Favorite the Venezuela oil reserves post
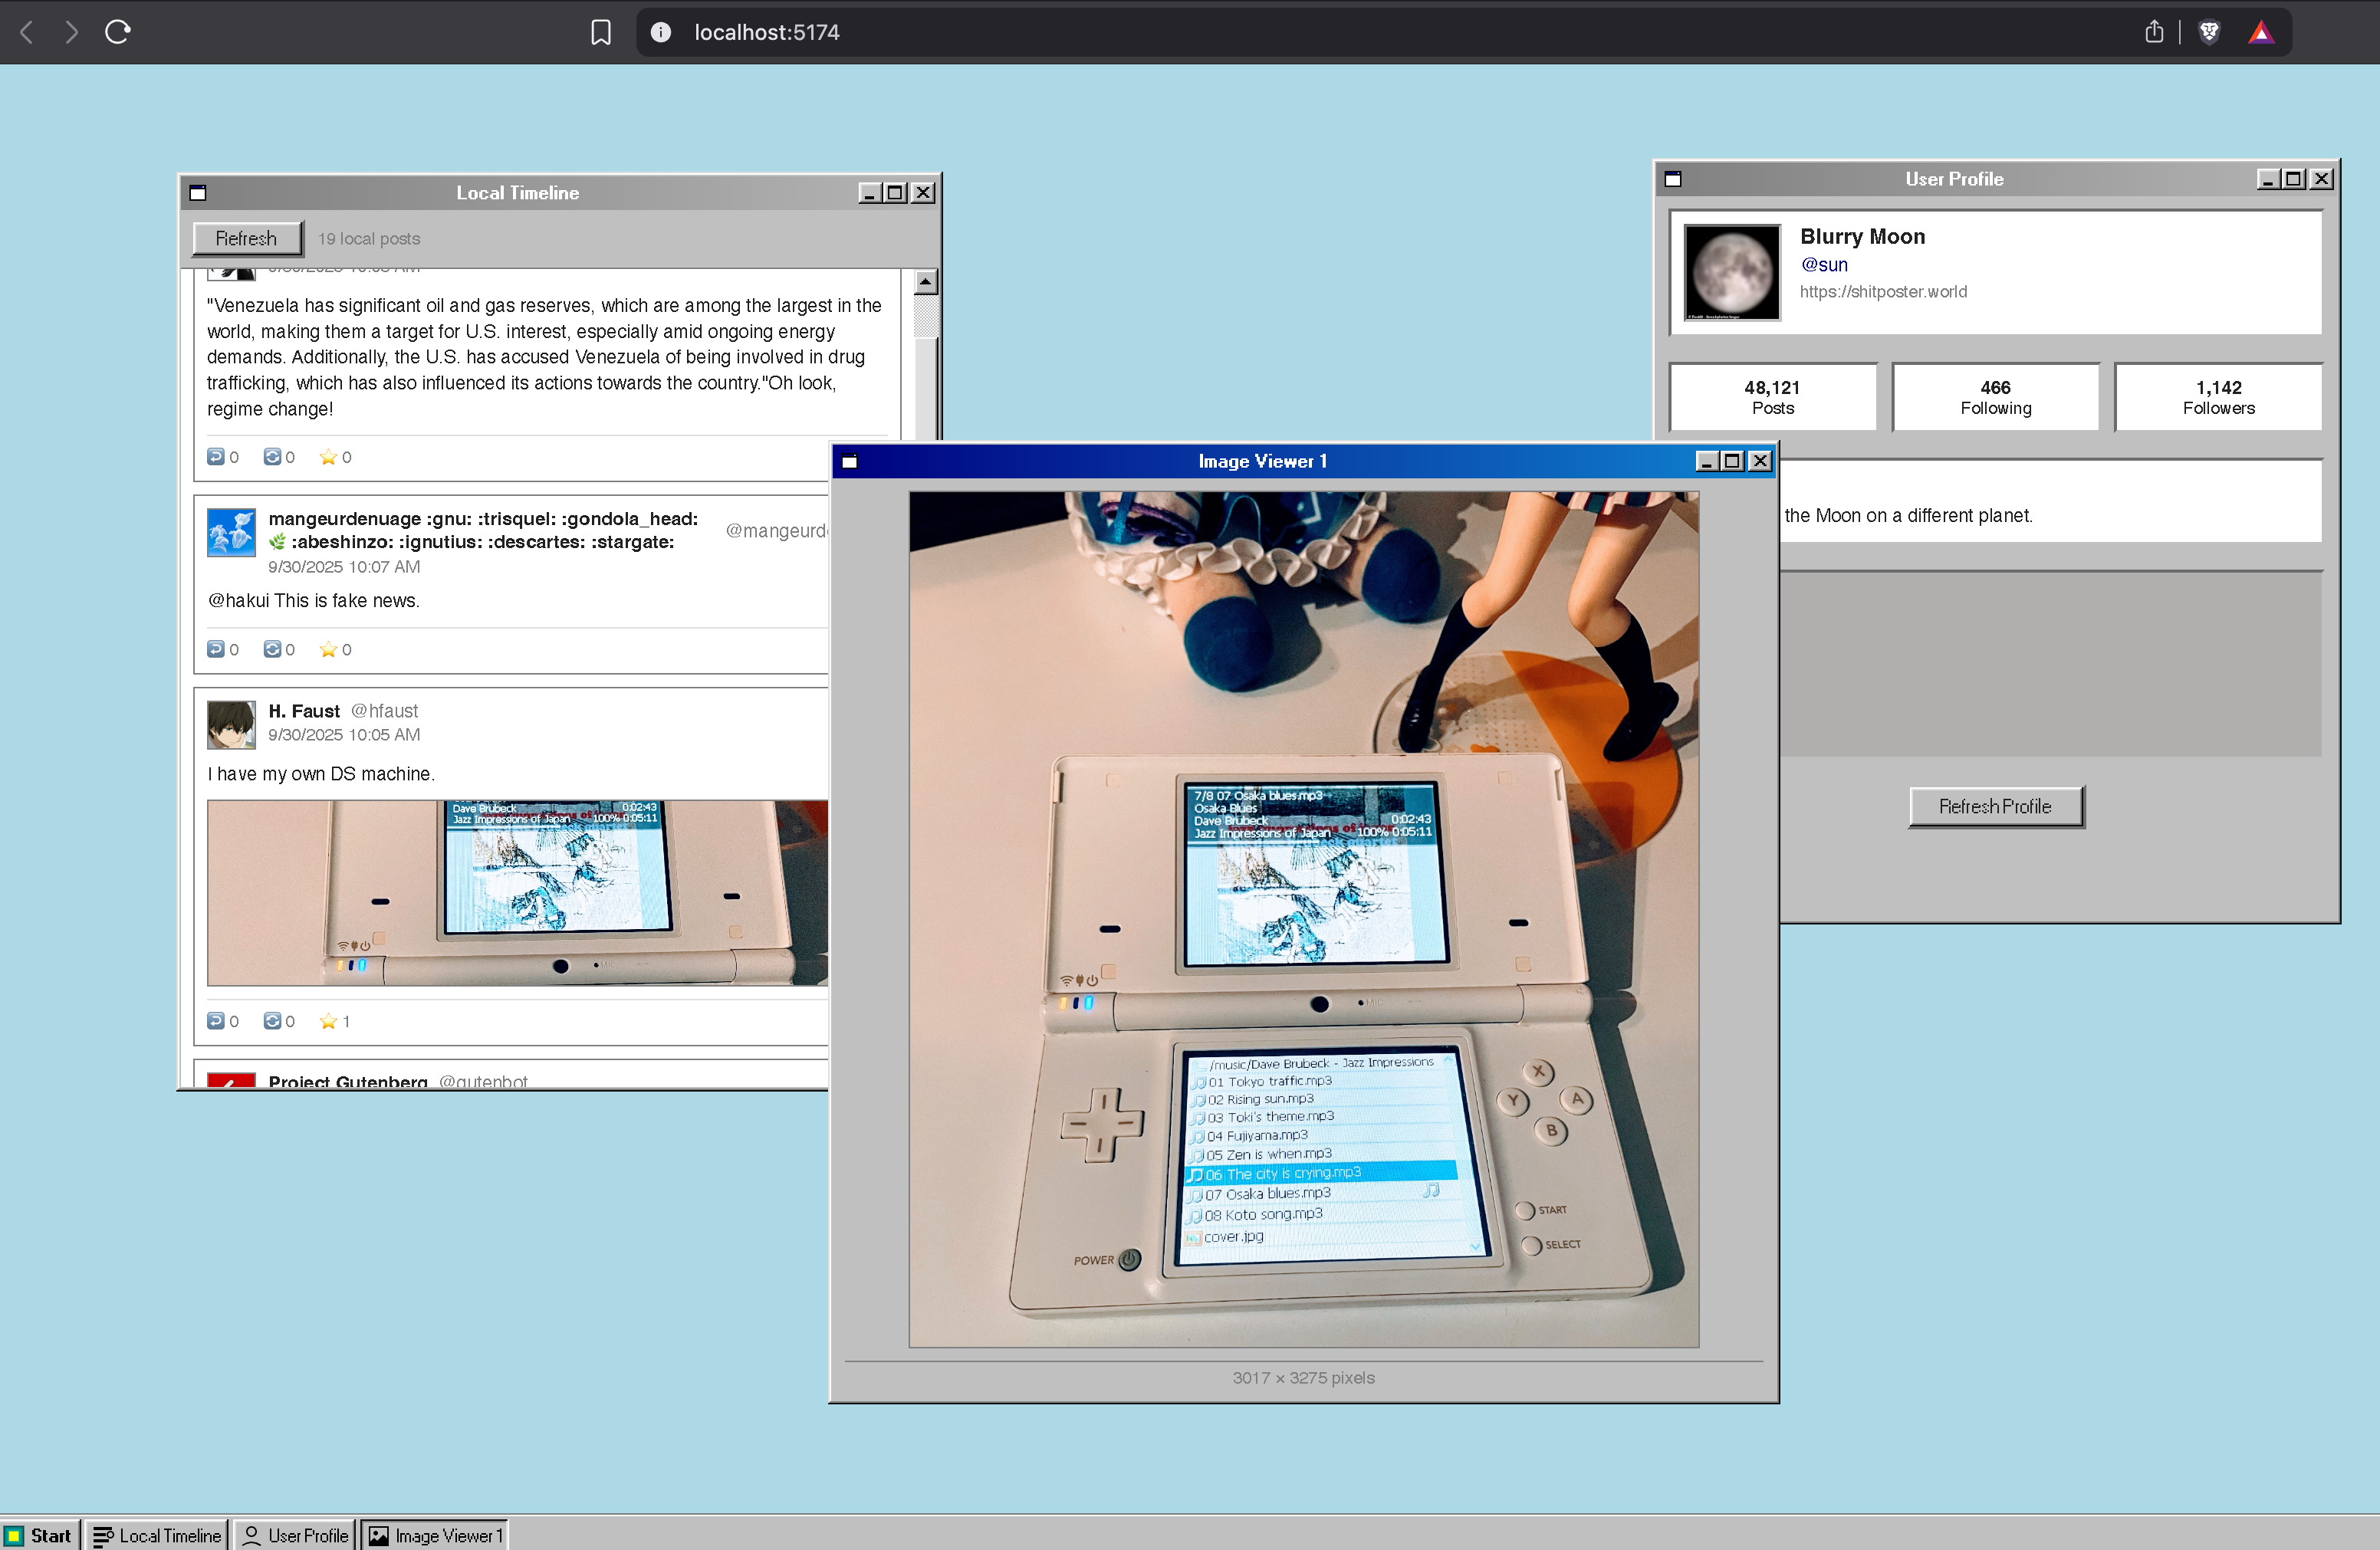Viewport: 2380px width, 1550px height. (x=328, y=457)
